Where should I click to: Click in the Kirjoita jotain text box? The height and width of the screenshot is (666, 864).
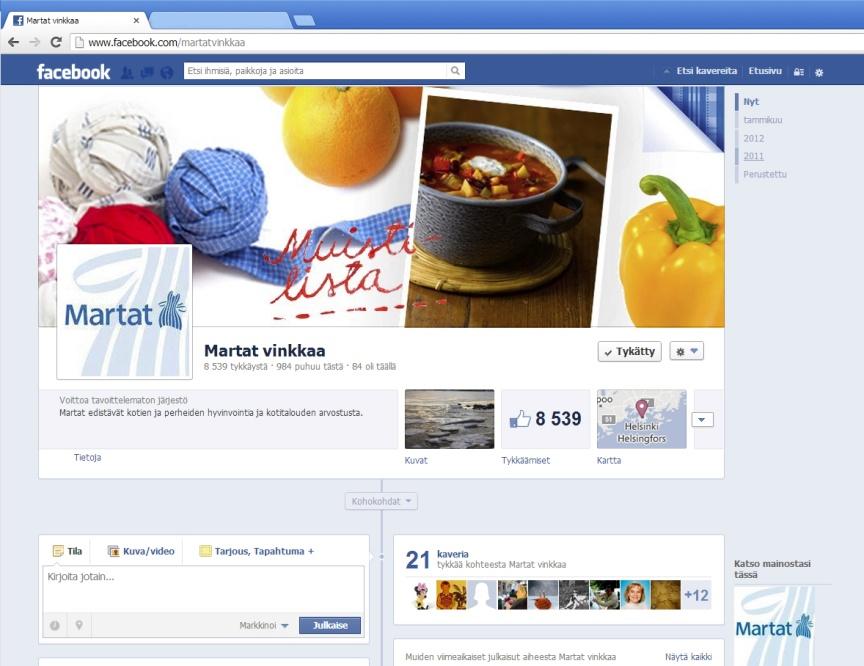[203, 589]
